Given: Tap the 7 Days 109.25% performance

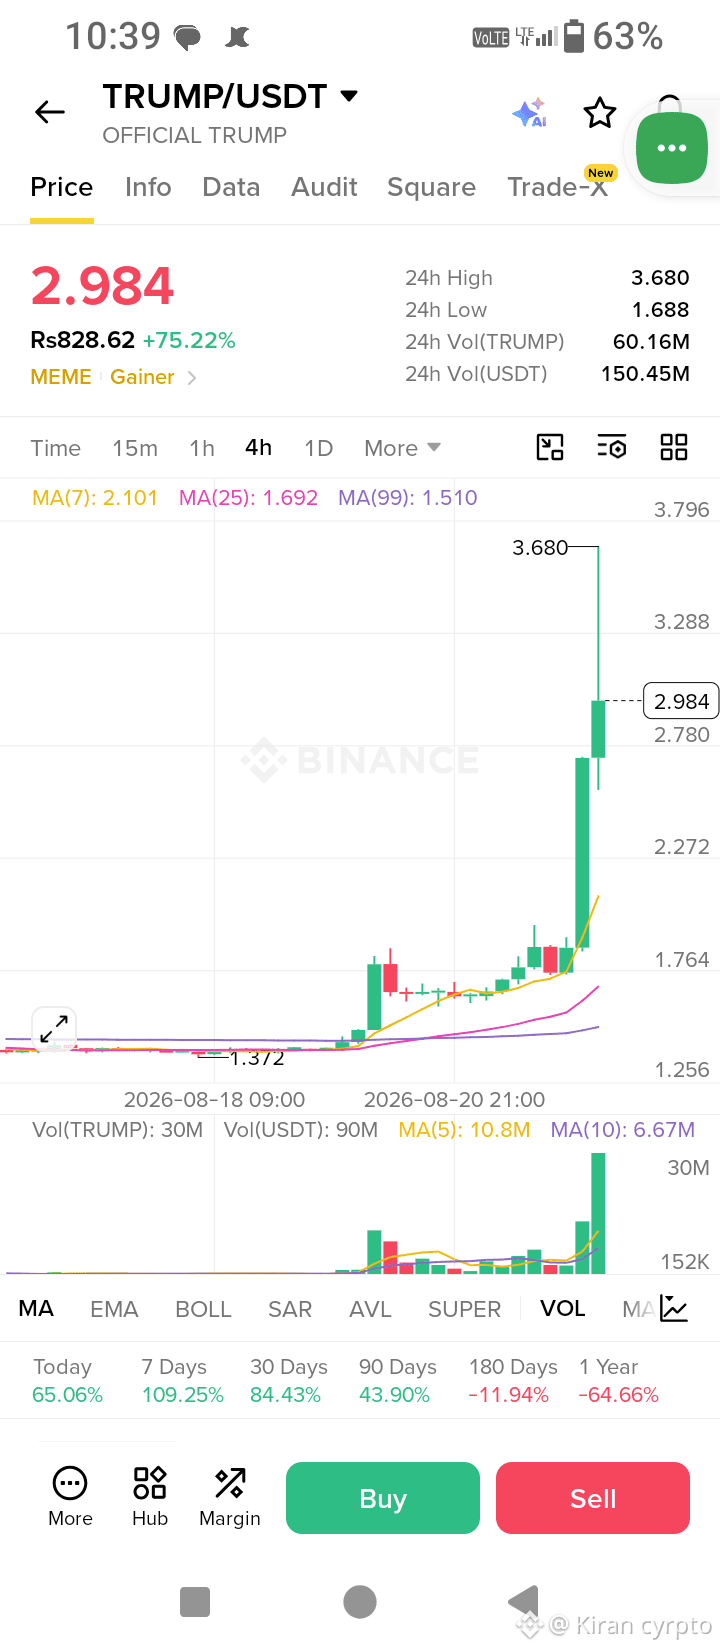Looking at the screenshot, I should click(x=182, y=1381).
